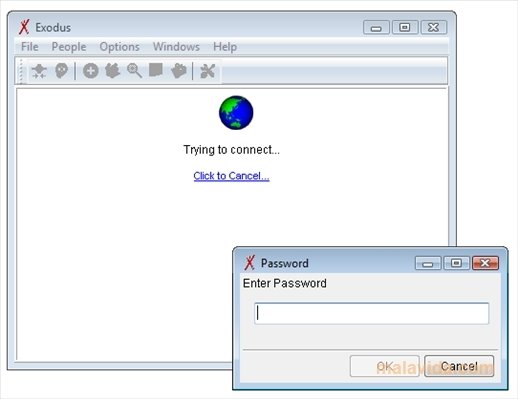
Task: Click the toolbar icon right of the speech bubble
Action: (x=179, y=71)
